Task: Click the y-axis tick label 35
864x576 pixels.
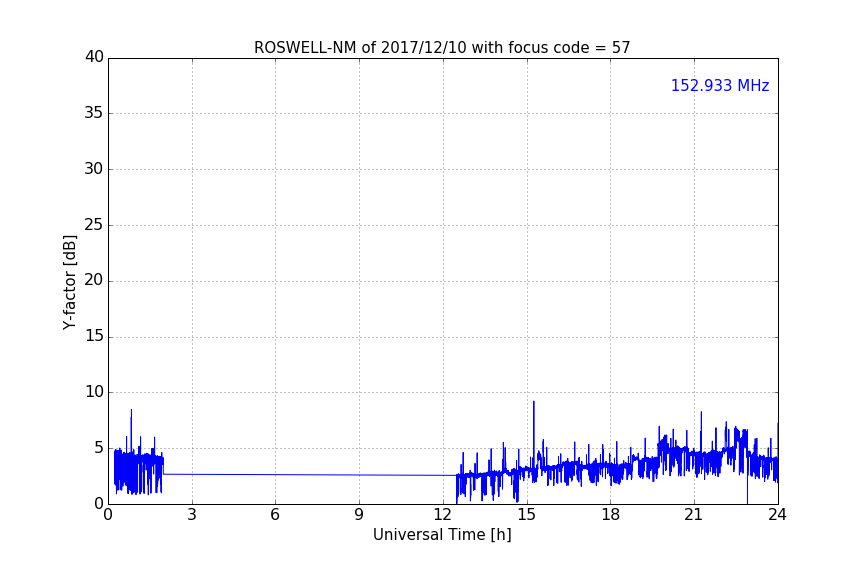Action: (94, 113)
